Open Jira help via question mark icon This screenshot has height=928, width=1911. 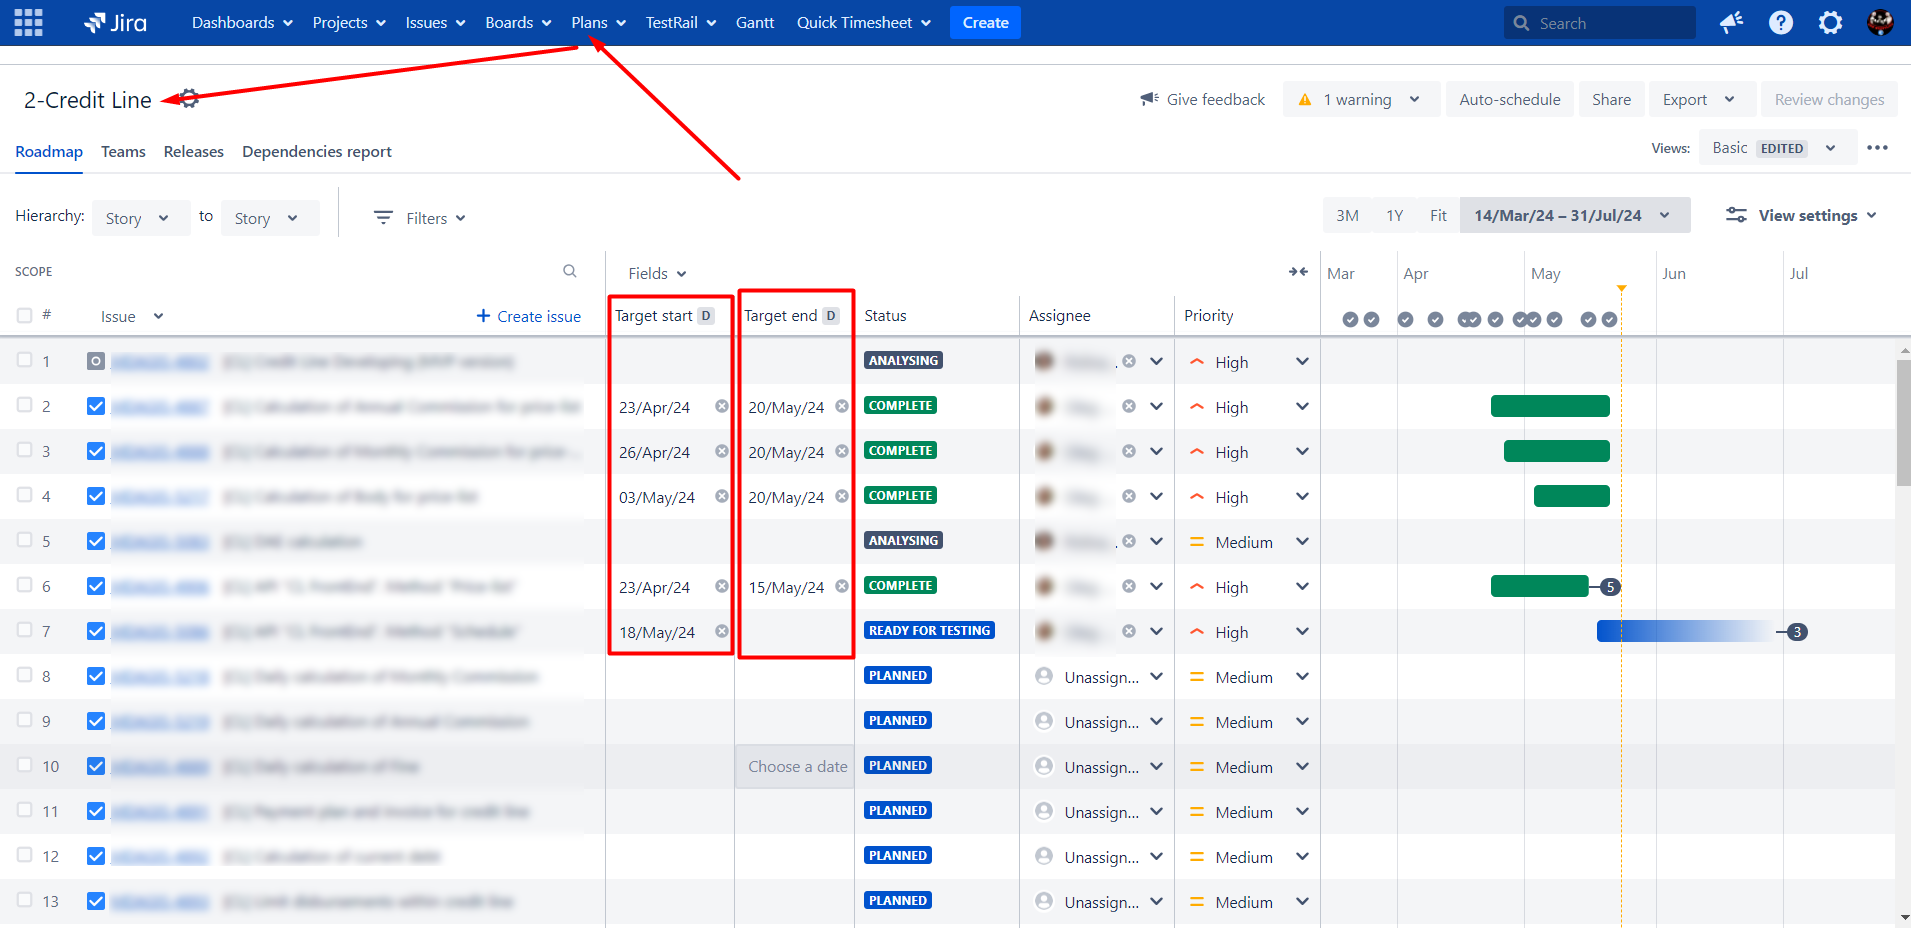(x=1781, y=22)
